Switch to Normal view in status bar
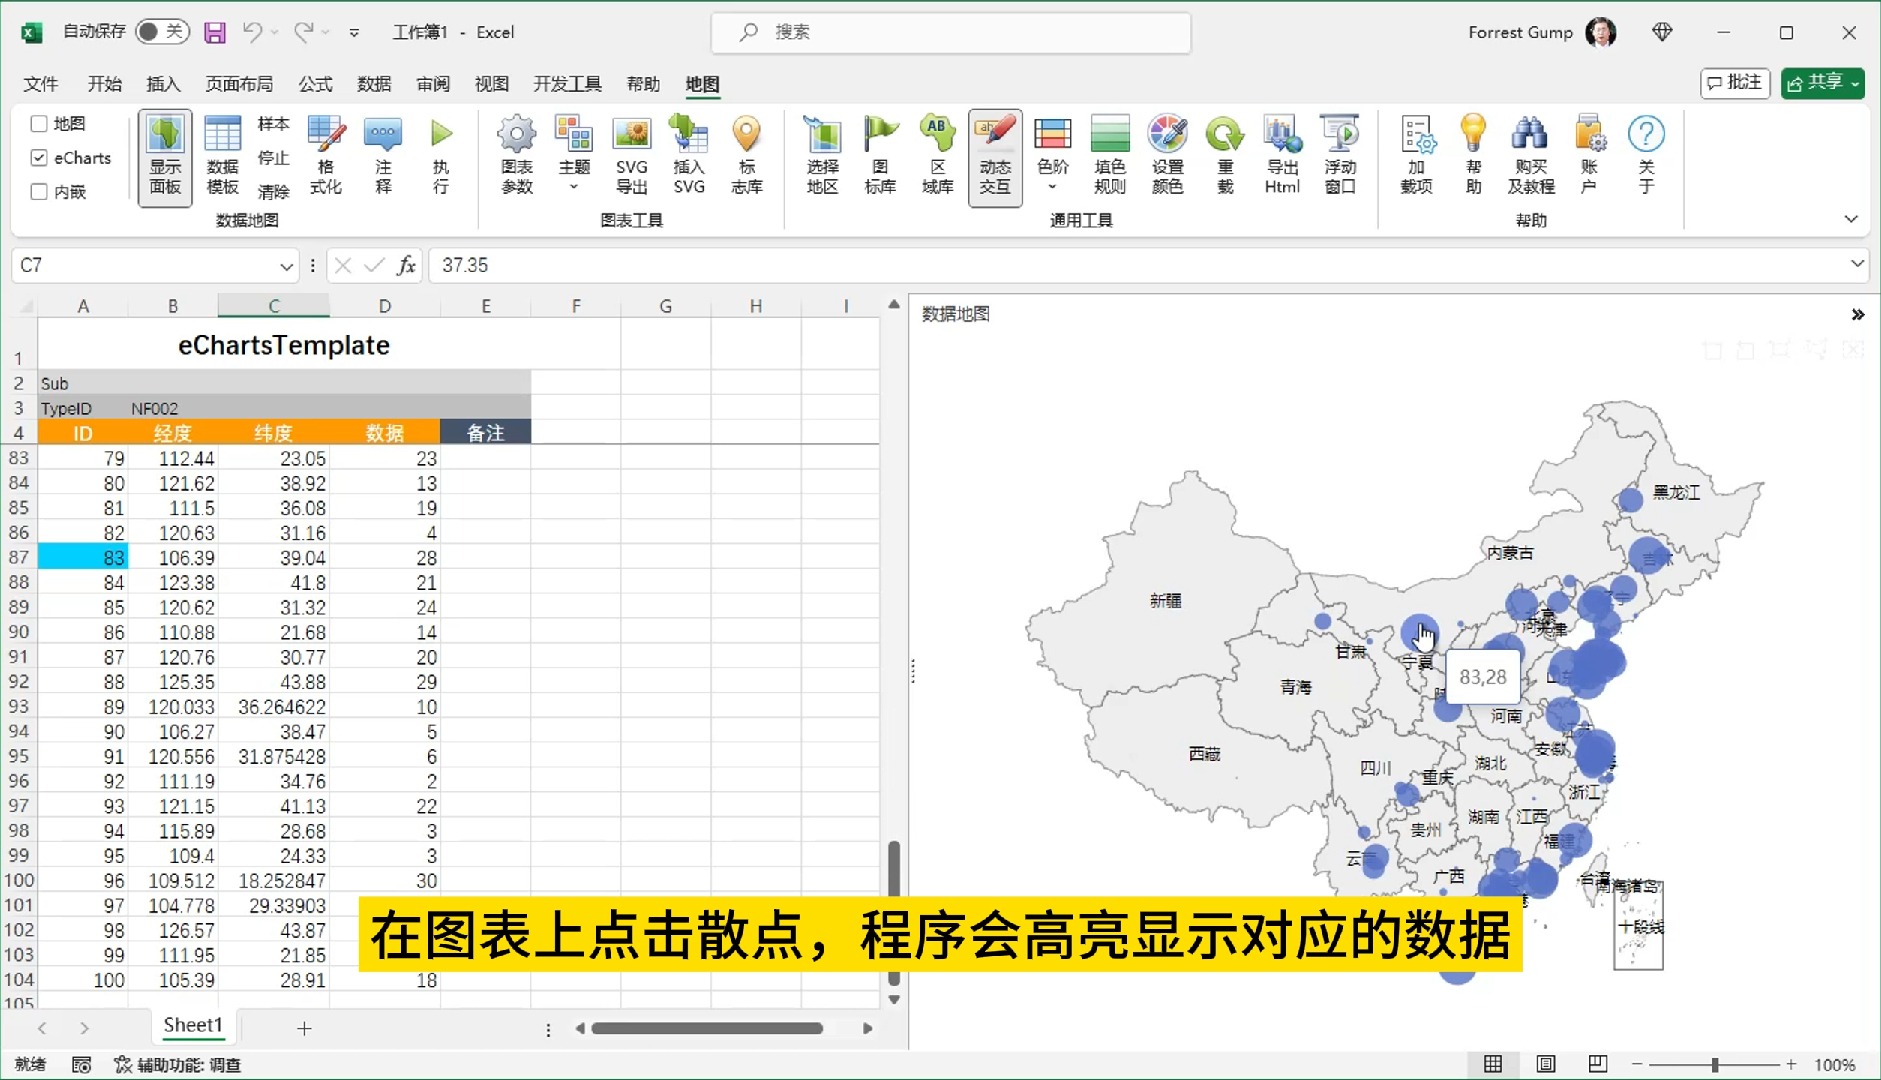The width and height of the screenshot is (1881, 1080). [1493, 1064]
